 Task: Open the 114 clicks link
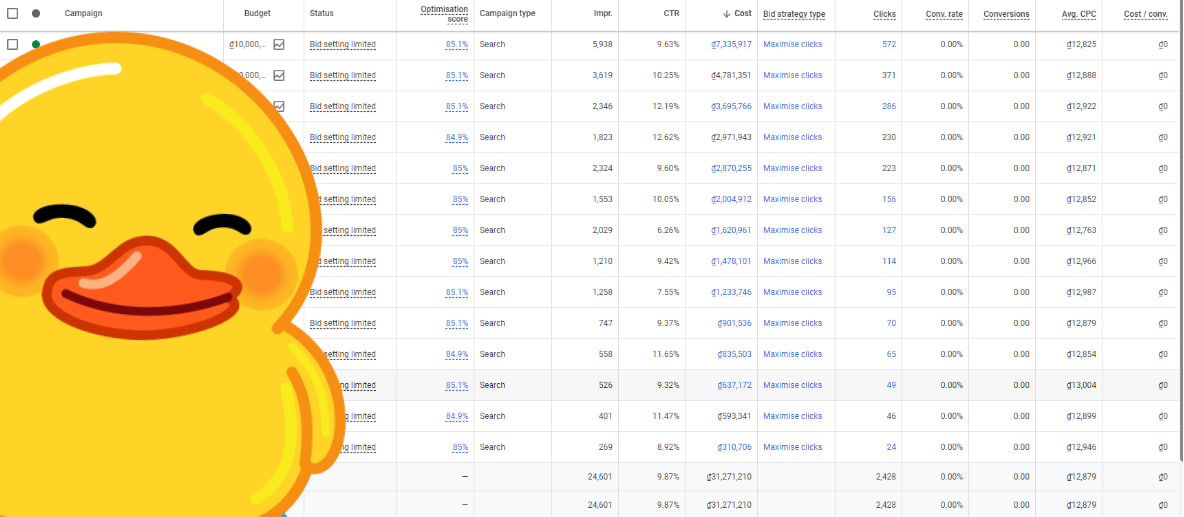(x=889, y=261)
